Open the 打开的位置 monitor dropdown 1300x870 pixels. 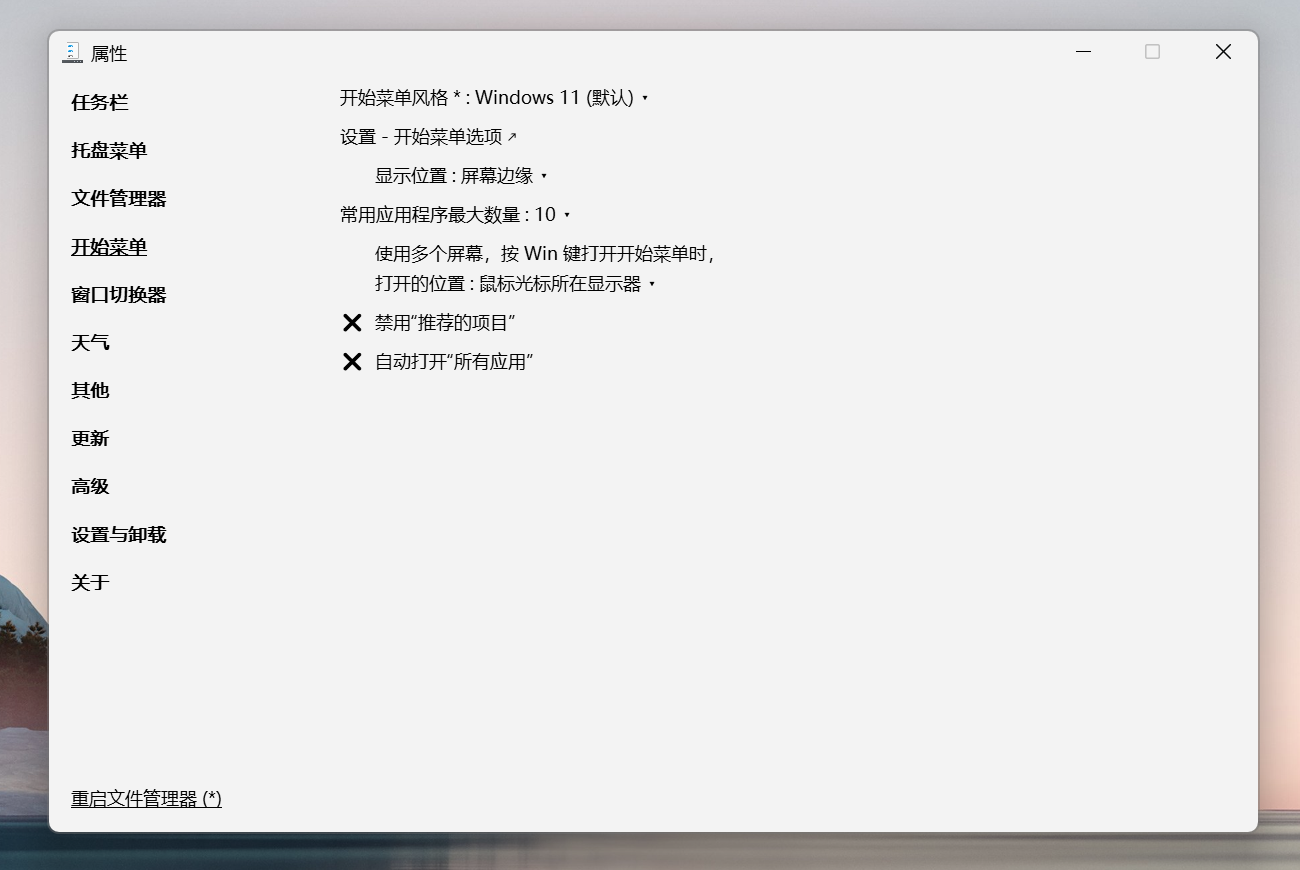tap(515, 284)
